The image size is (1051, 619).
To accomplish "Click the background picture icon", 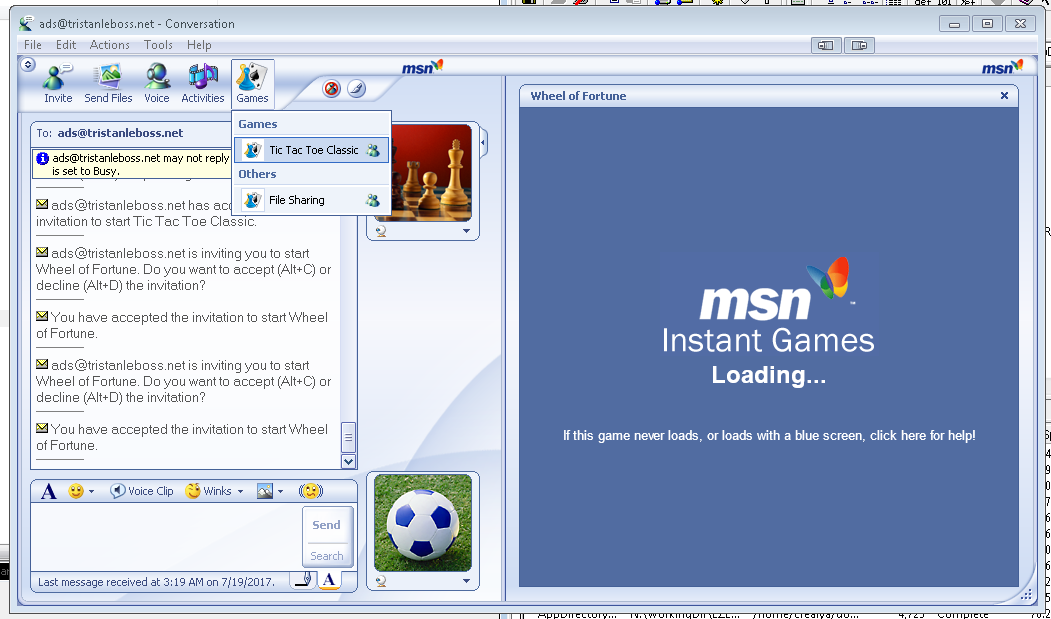I will click(265, 492).
